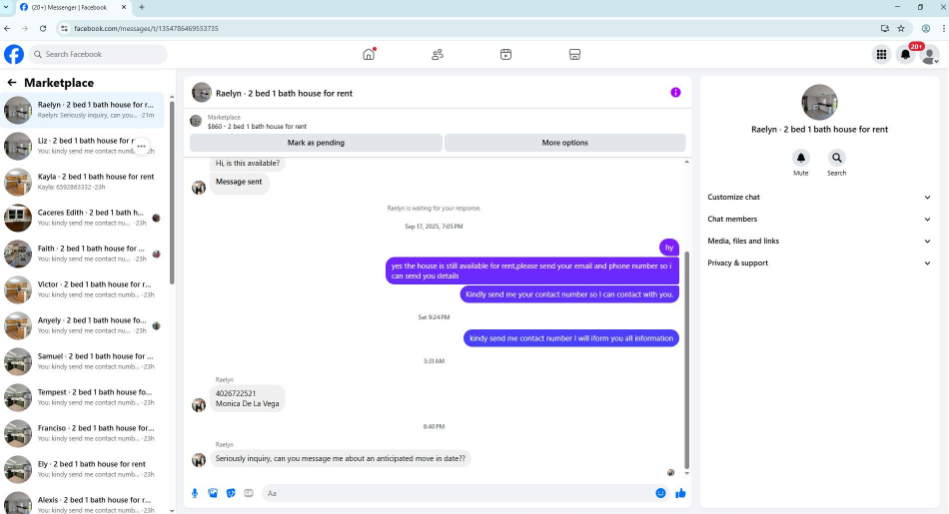Click the purple 'hy' message bubble
This screenshot has width=949, height=514.
669,248
